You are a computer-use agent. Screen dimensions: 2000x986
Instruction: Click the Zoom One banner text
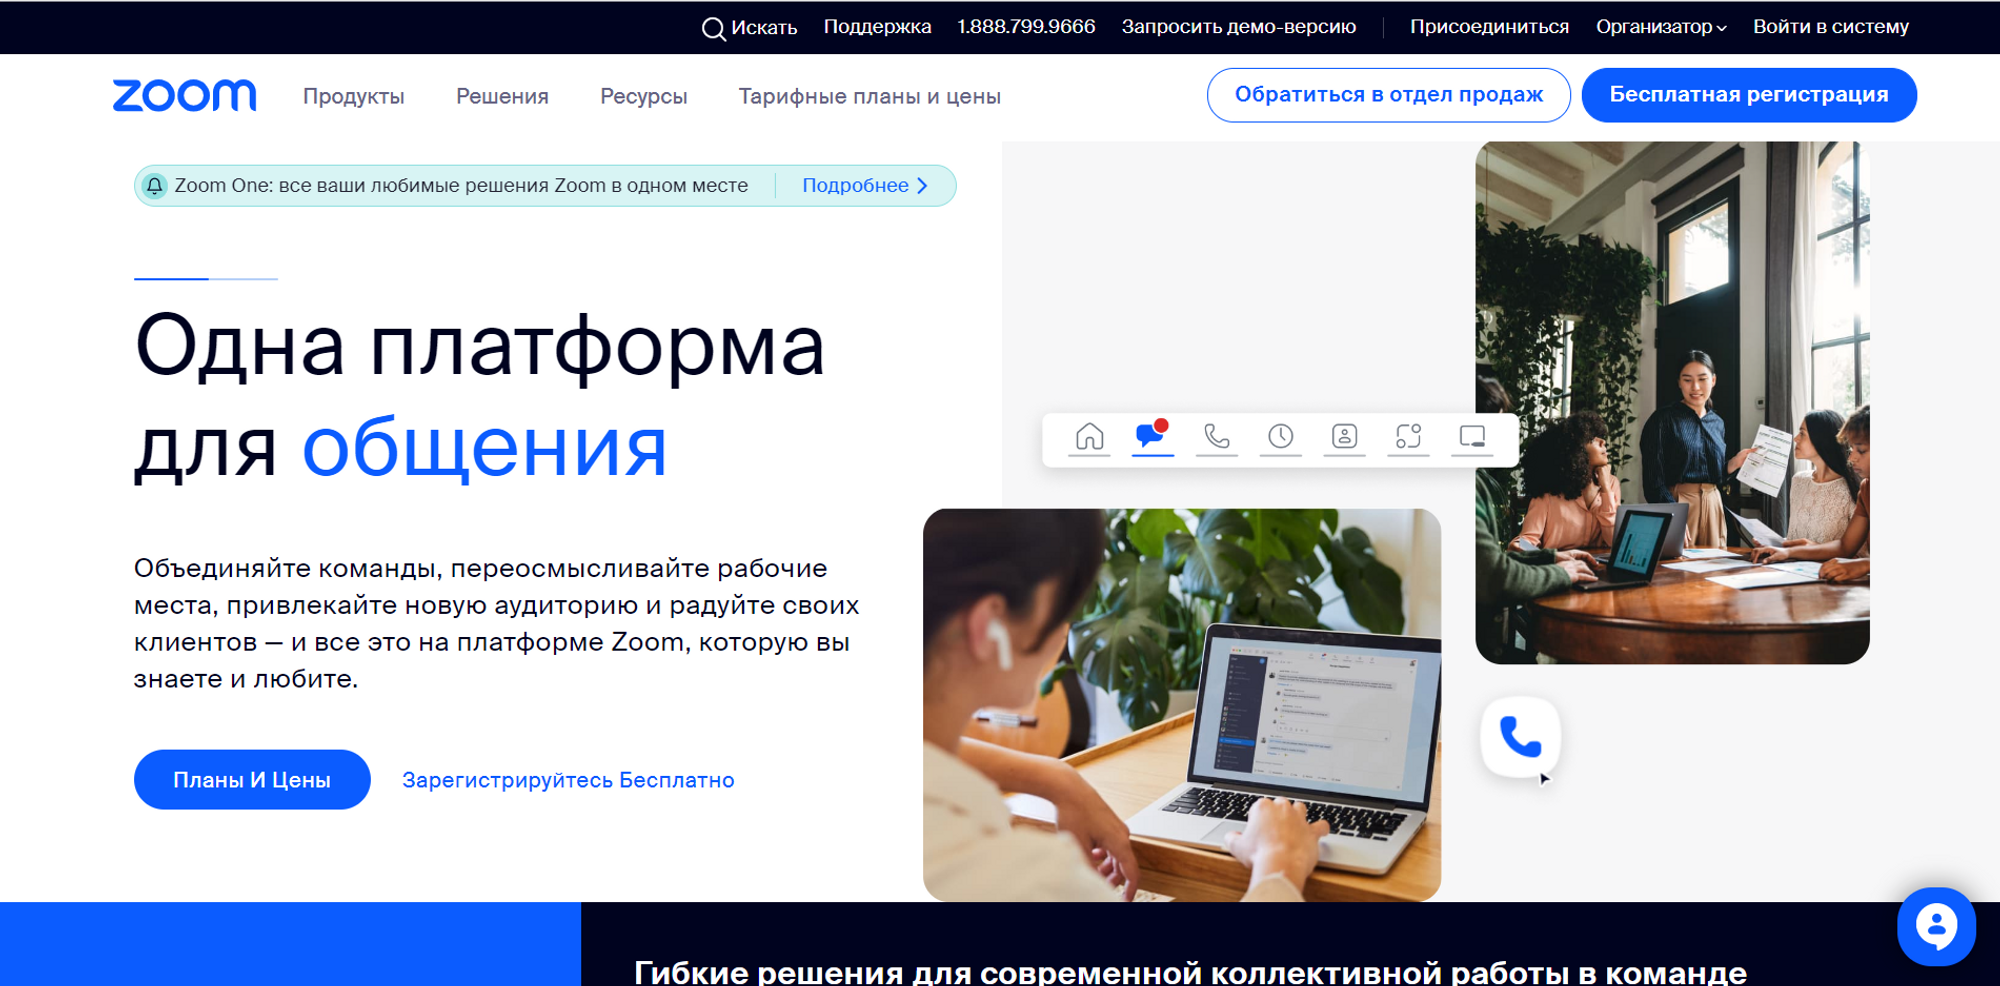point(461,186)
